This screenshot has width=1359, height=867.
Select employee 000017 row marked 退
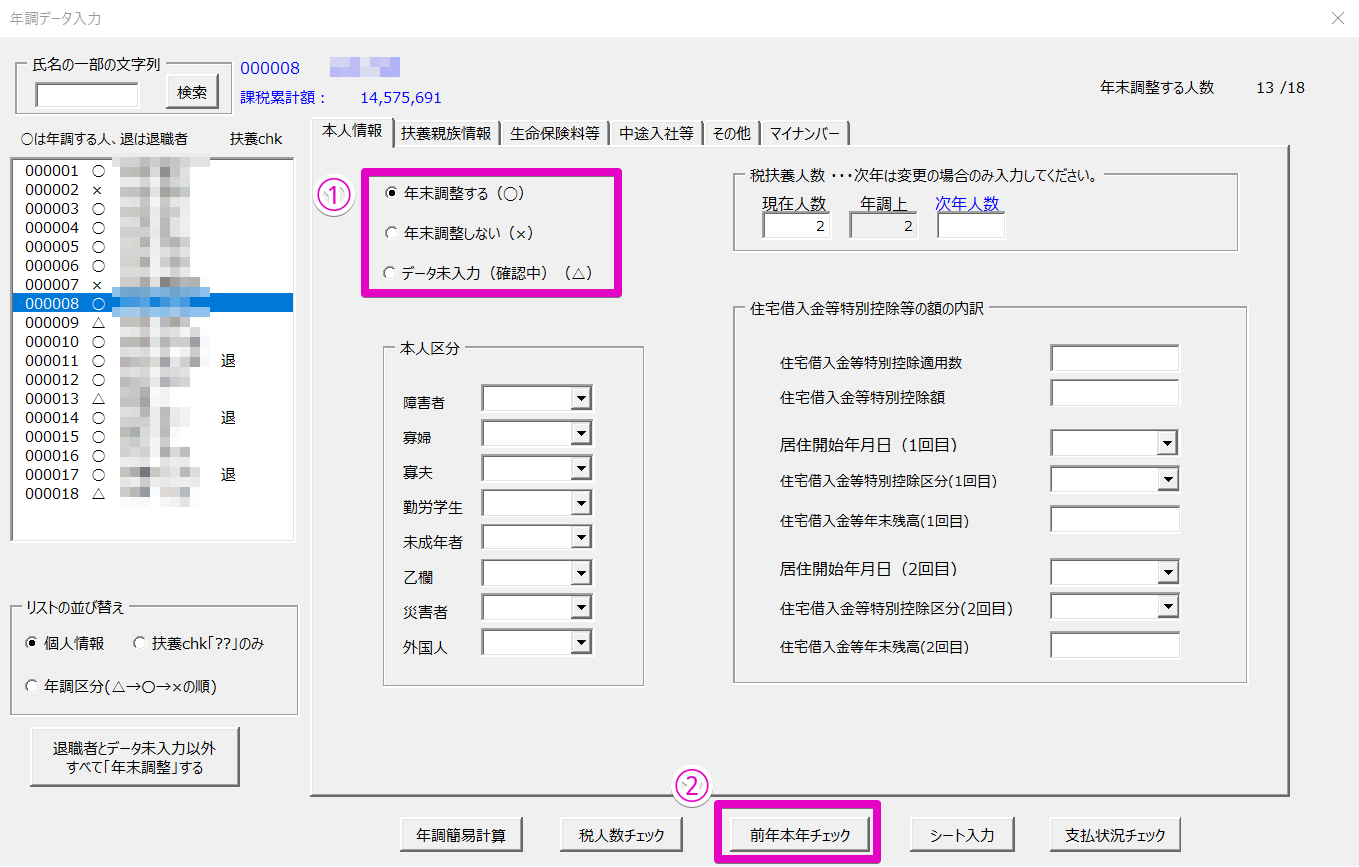point(153,475)
